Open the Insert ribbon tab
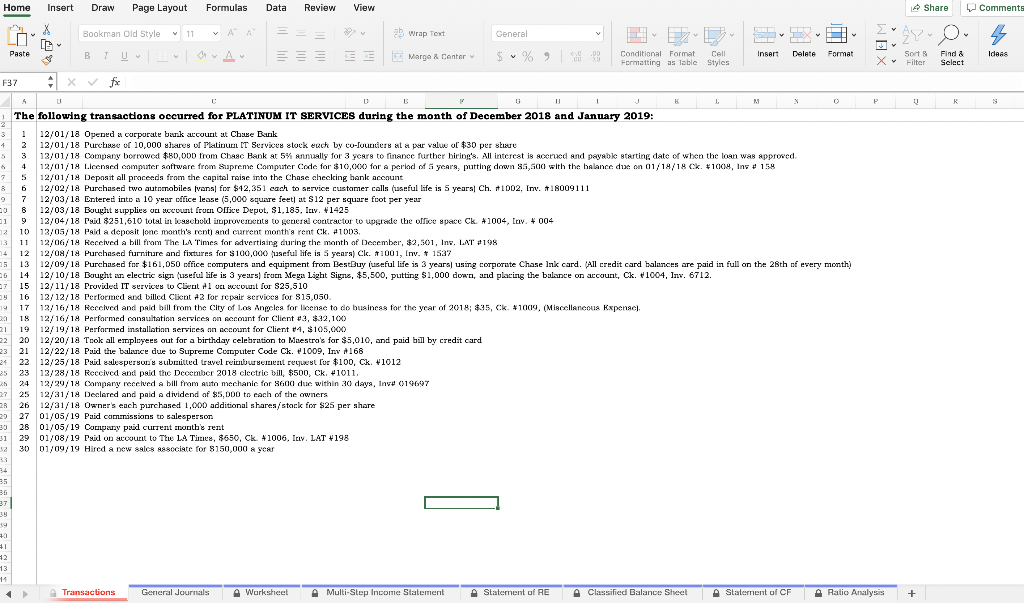This screenshot has height=603, width=1024. (60, 8)
